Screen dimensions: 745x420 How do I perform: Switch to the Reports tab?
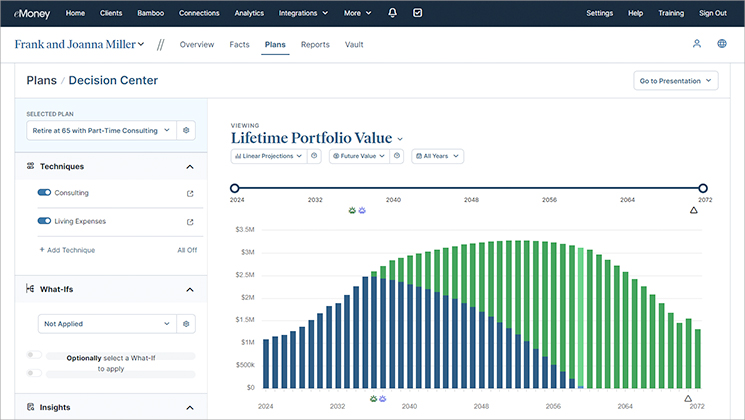tap(315, 44)
